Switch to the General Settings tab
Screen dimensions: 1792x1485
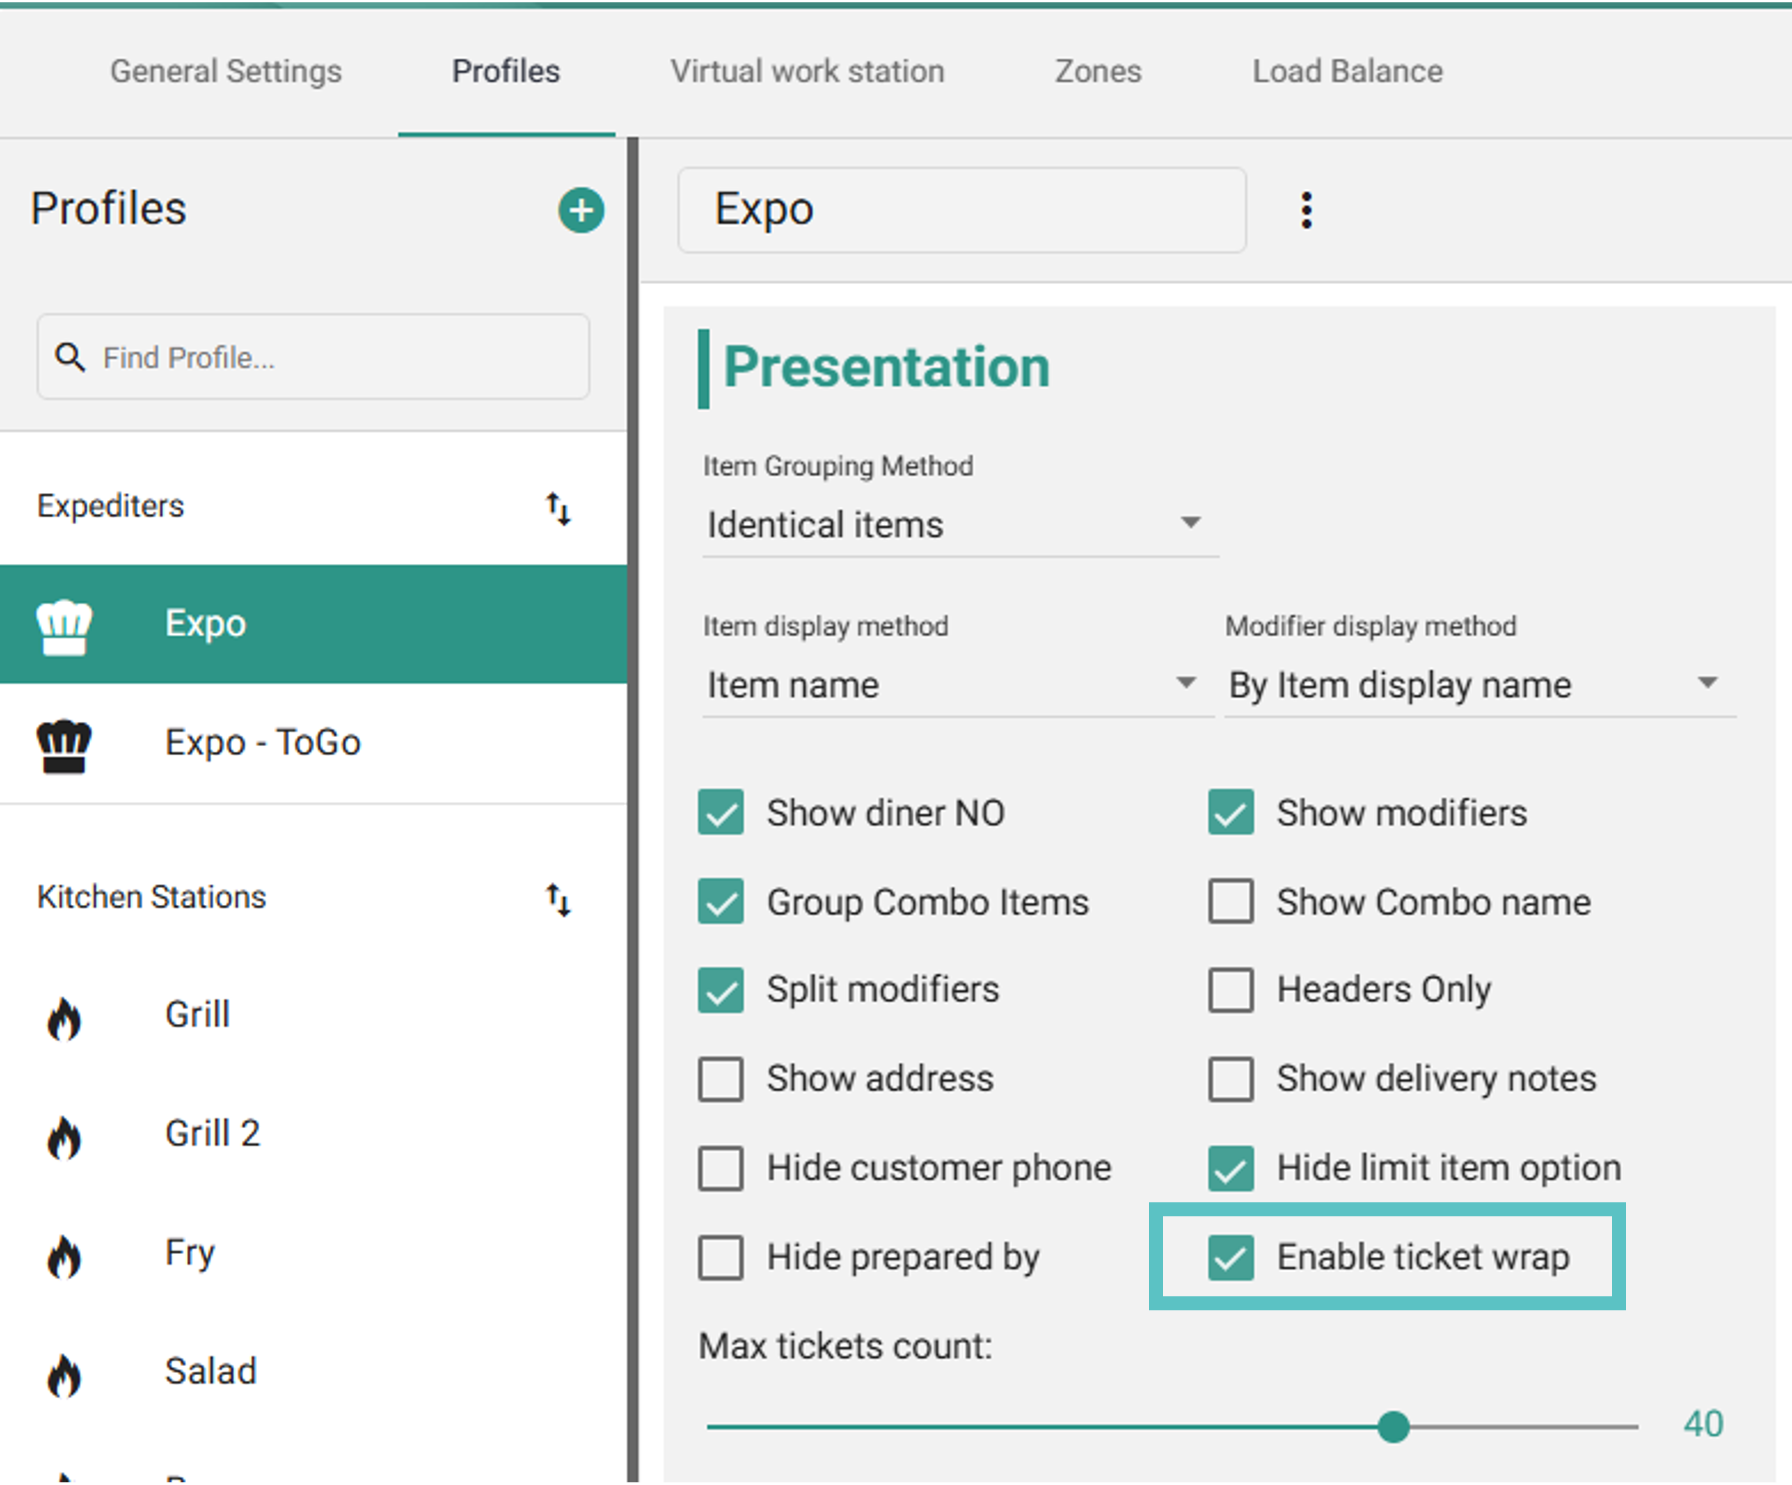pyautogui.click(x=226, y=71)
